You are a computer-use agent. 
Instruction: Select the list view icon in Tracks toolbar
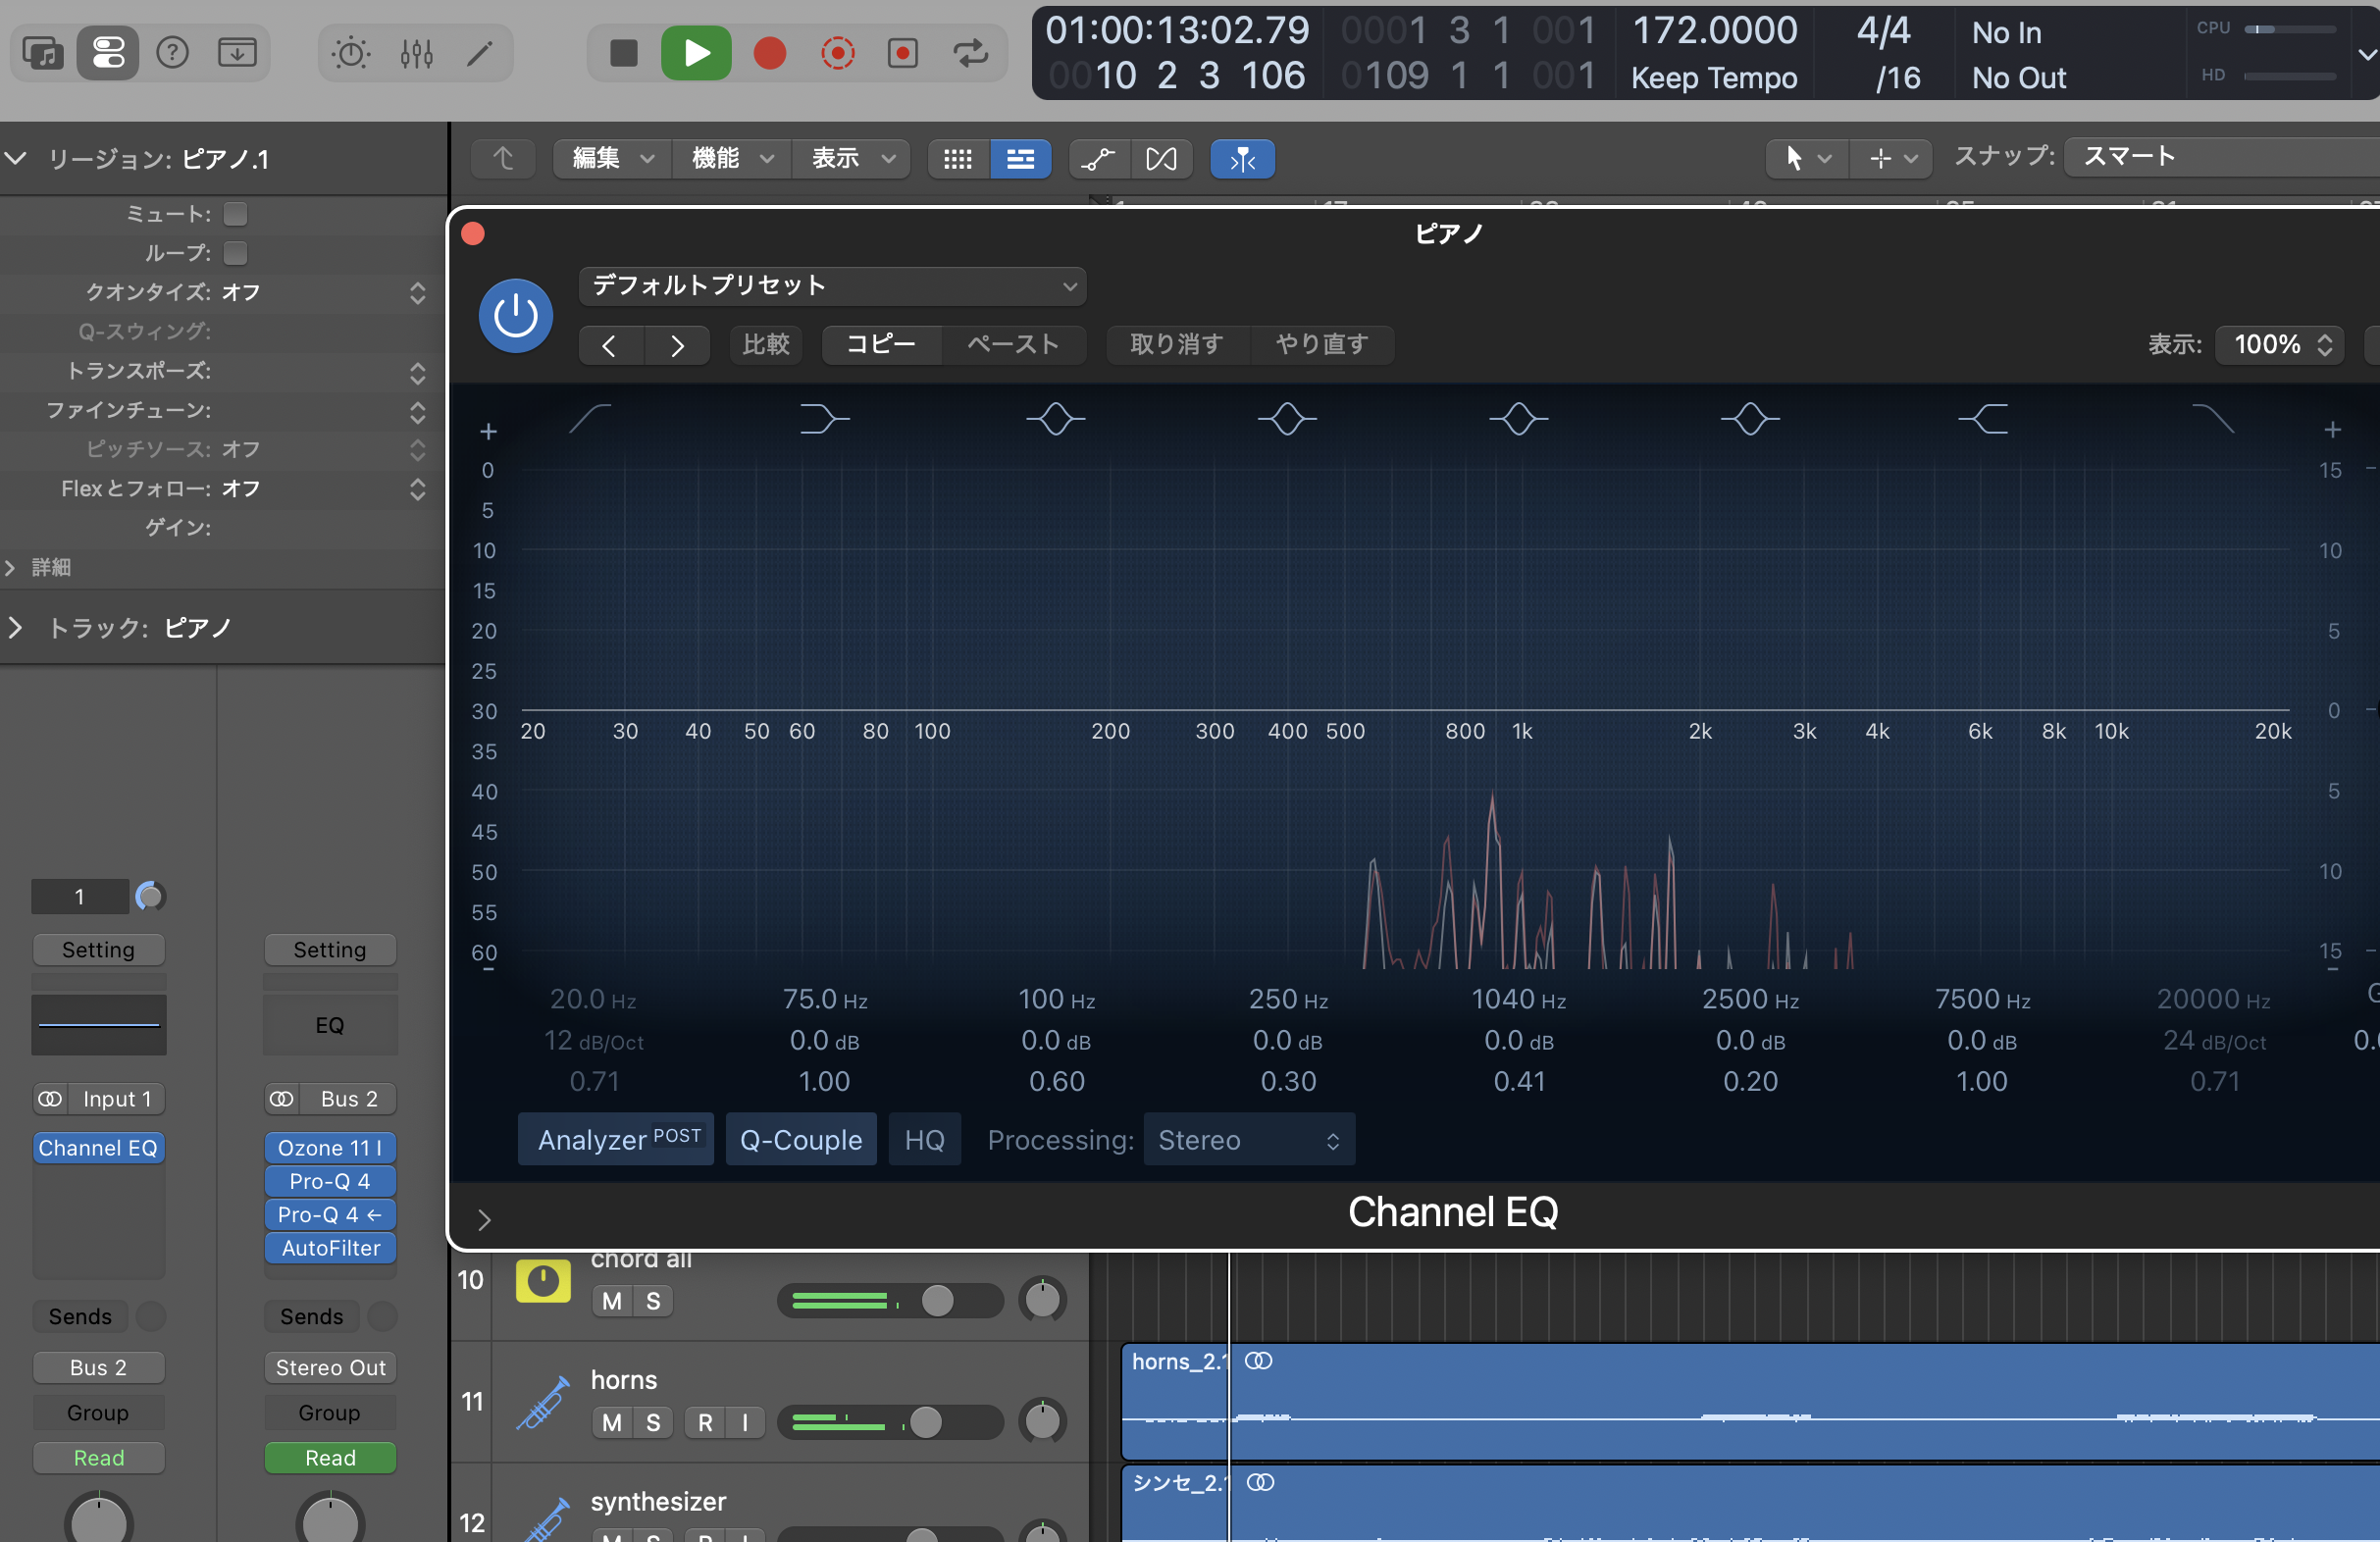(1020, 158)
